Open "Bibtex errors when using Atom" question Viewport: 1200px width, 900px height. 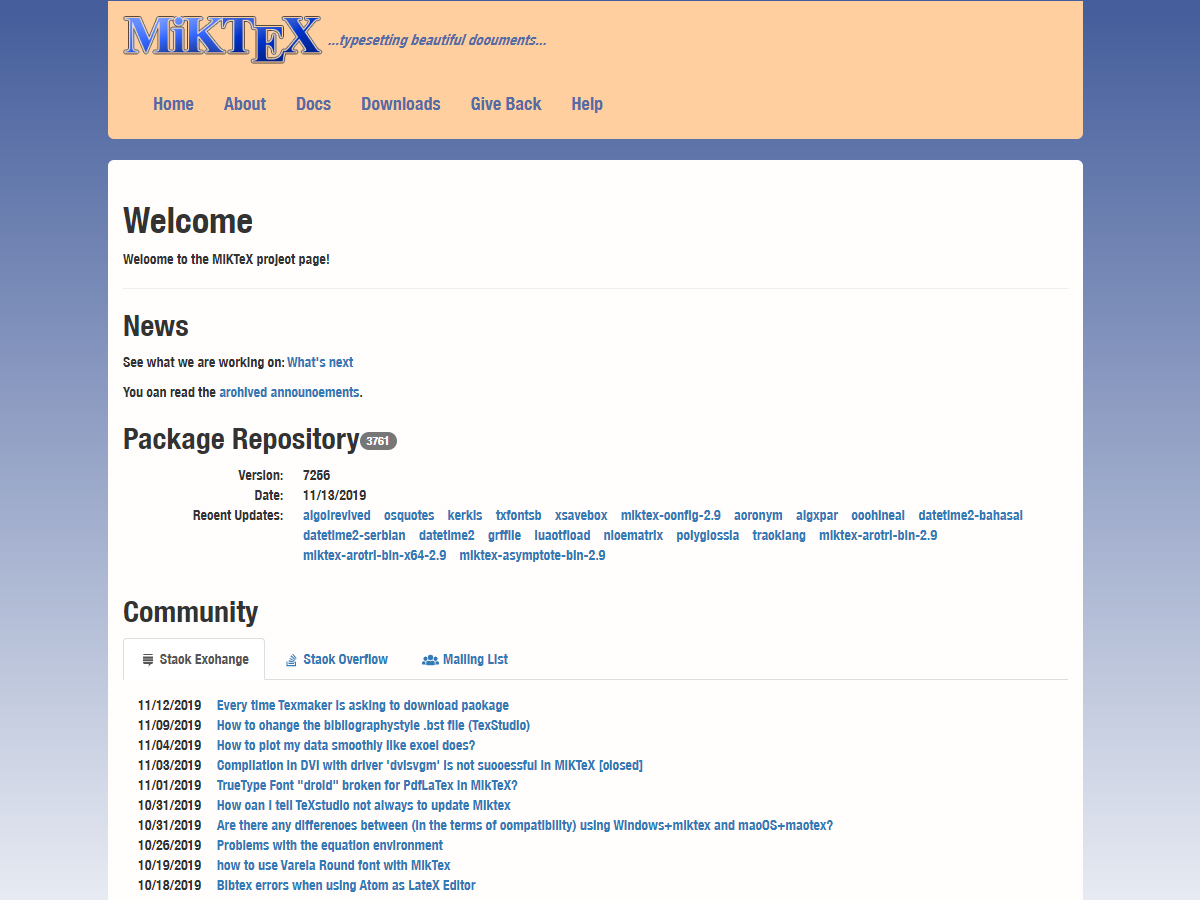(x=346, y=886)
